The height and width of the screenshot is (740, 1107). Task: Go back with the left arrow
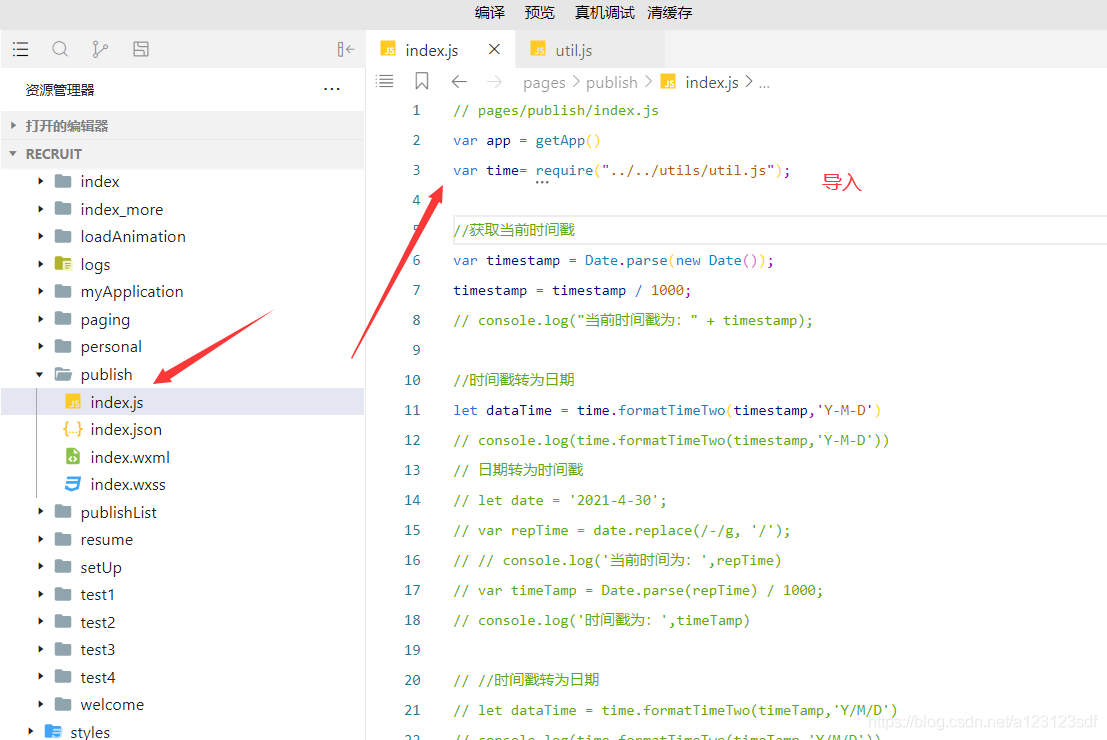tap(459, 82)
